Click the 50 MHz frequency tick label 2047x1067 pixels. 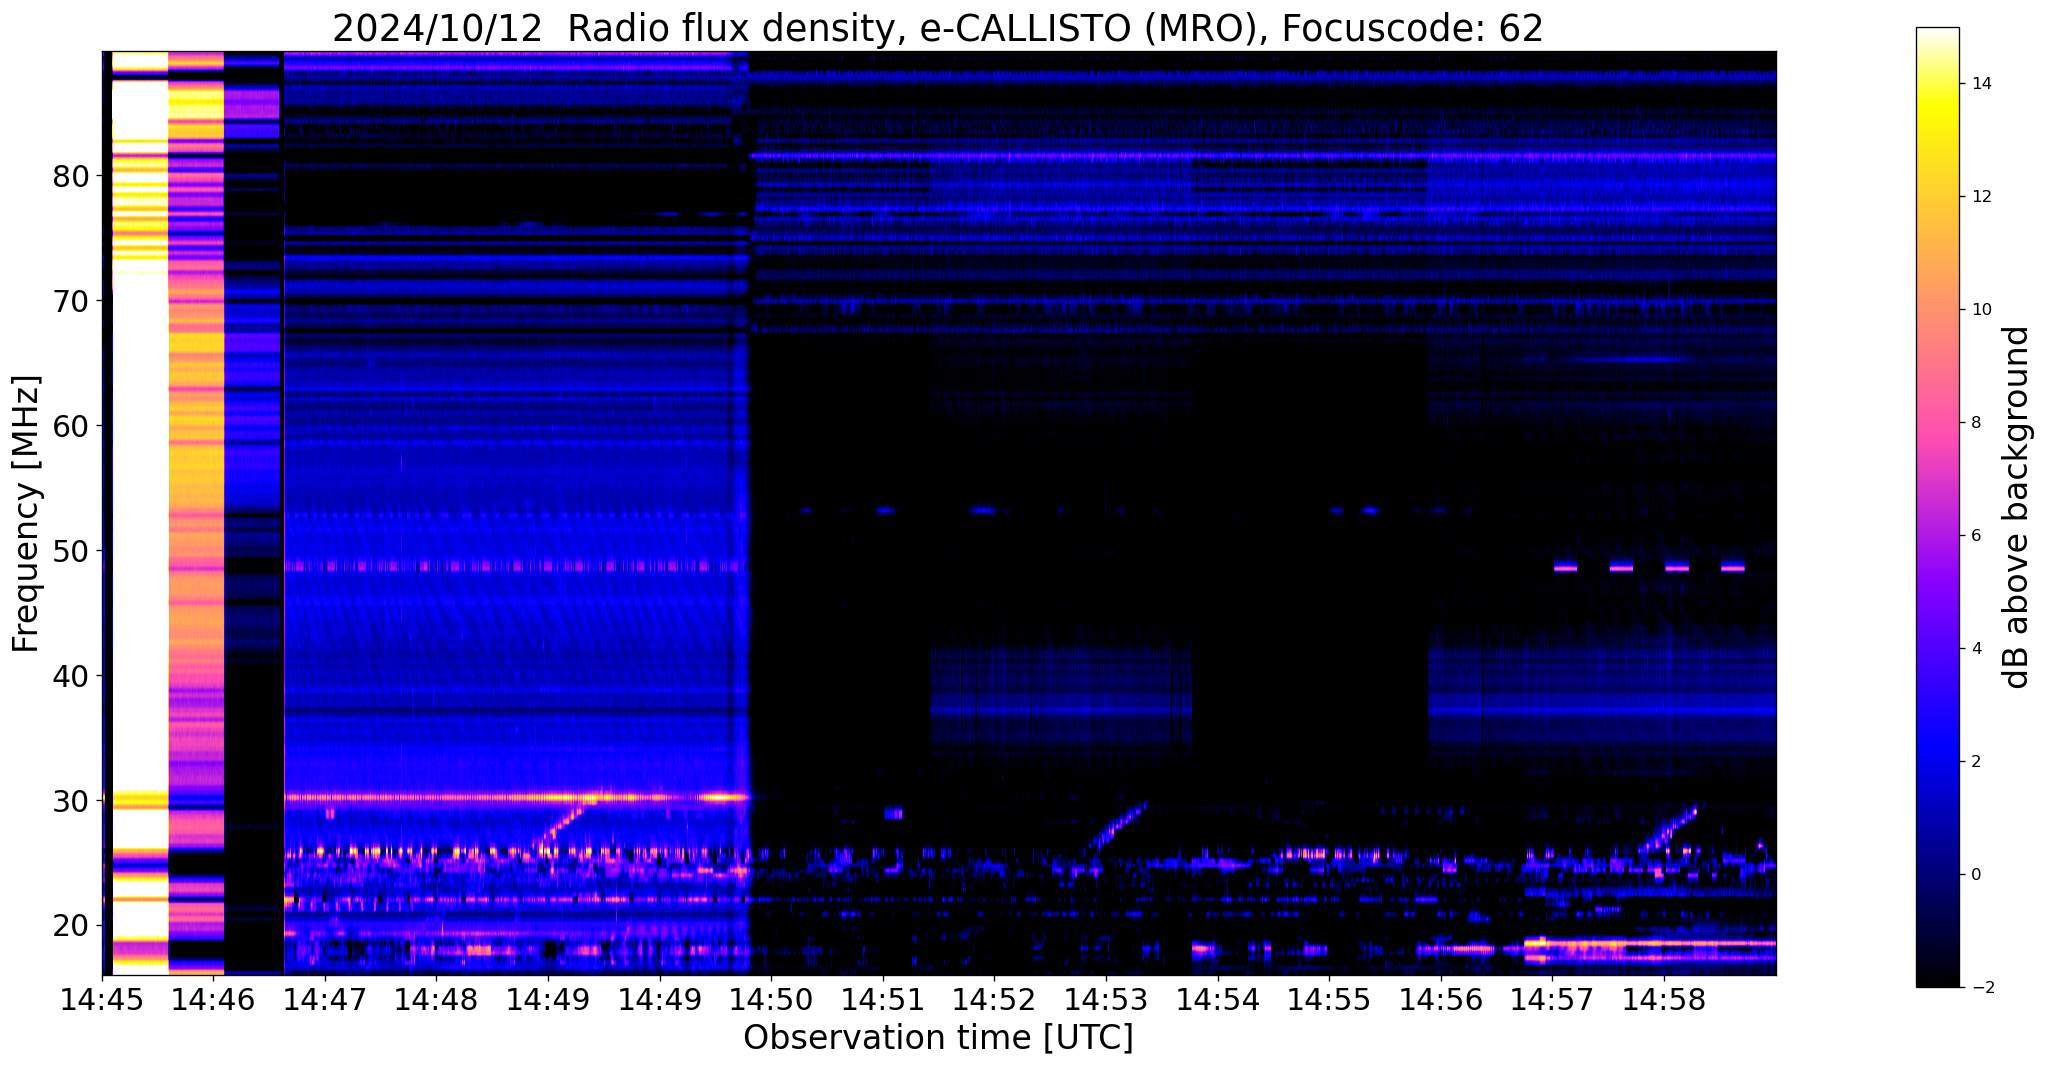70,552
